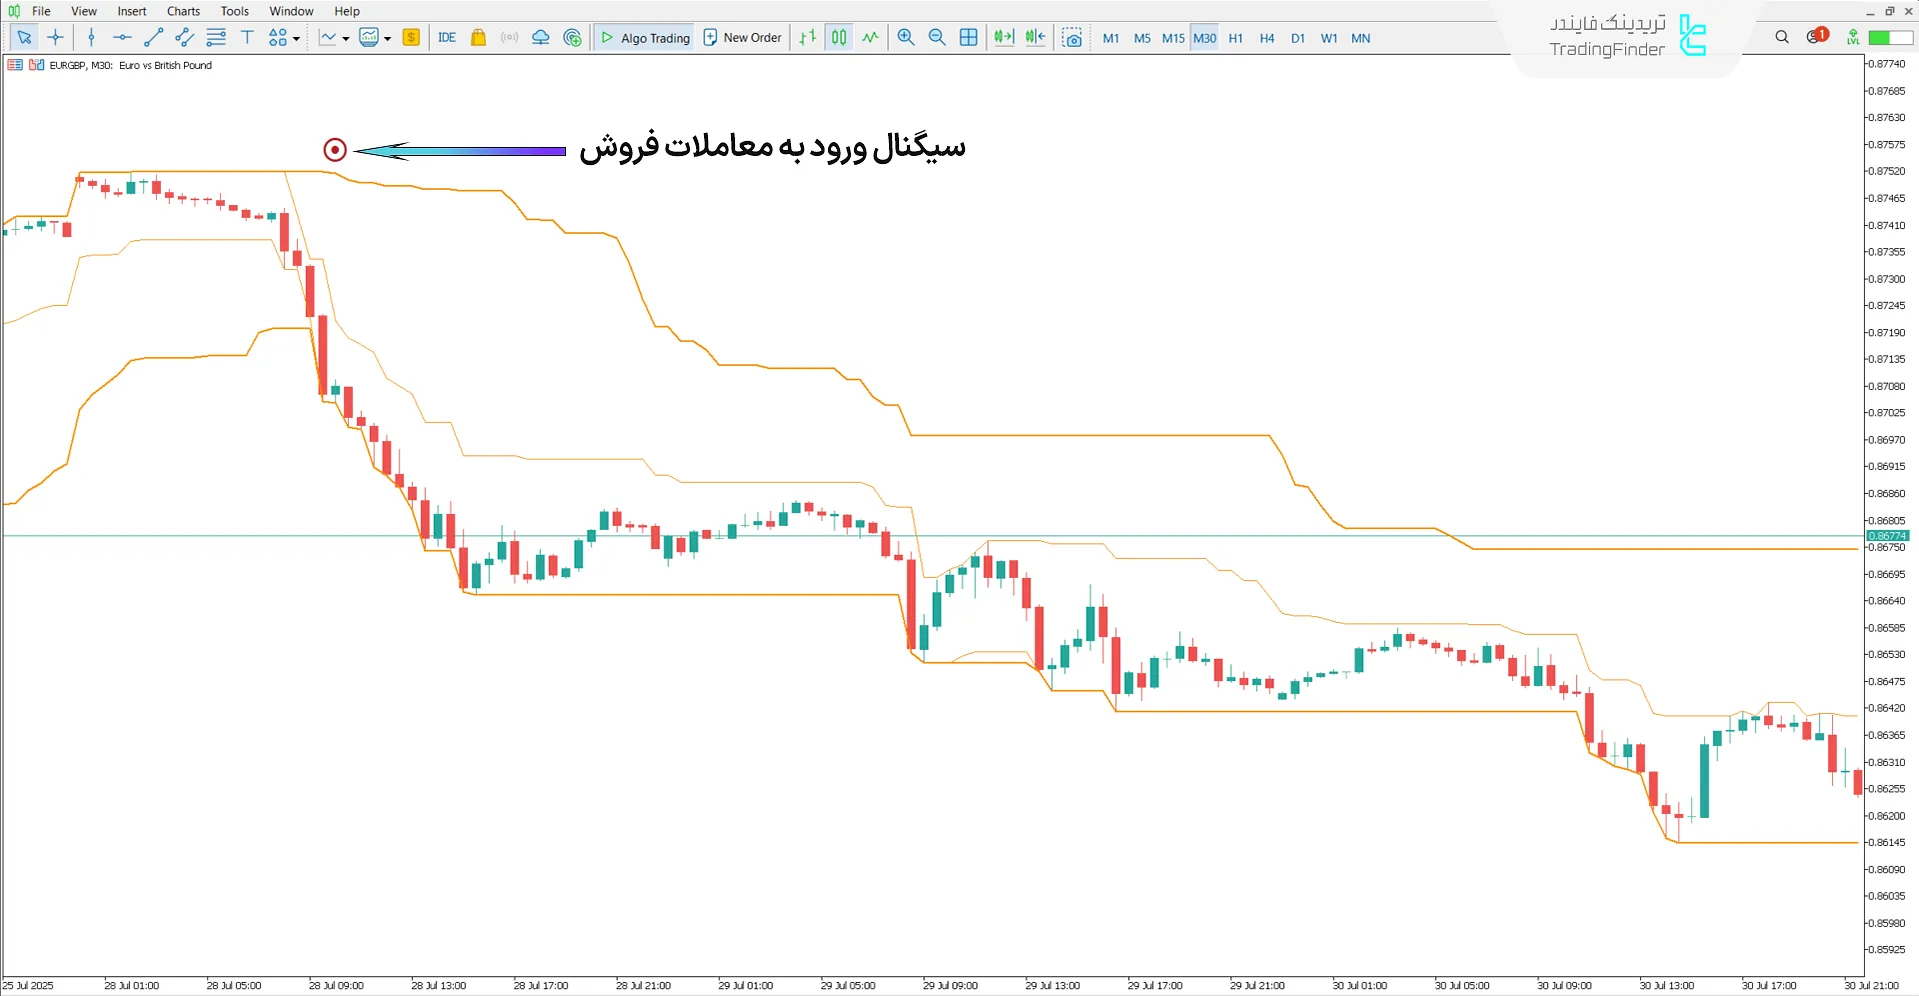Open the Market shopping bag icon
Viewport: 1919px width, 996px height.
click(x=478, y=38)
